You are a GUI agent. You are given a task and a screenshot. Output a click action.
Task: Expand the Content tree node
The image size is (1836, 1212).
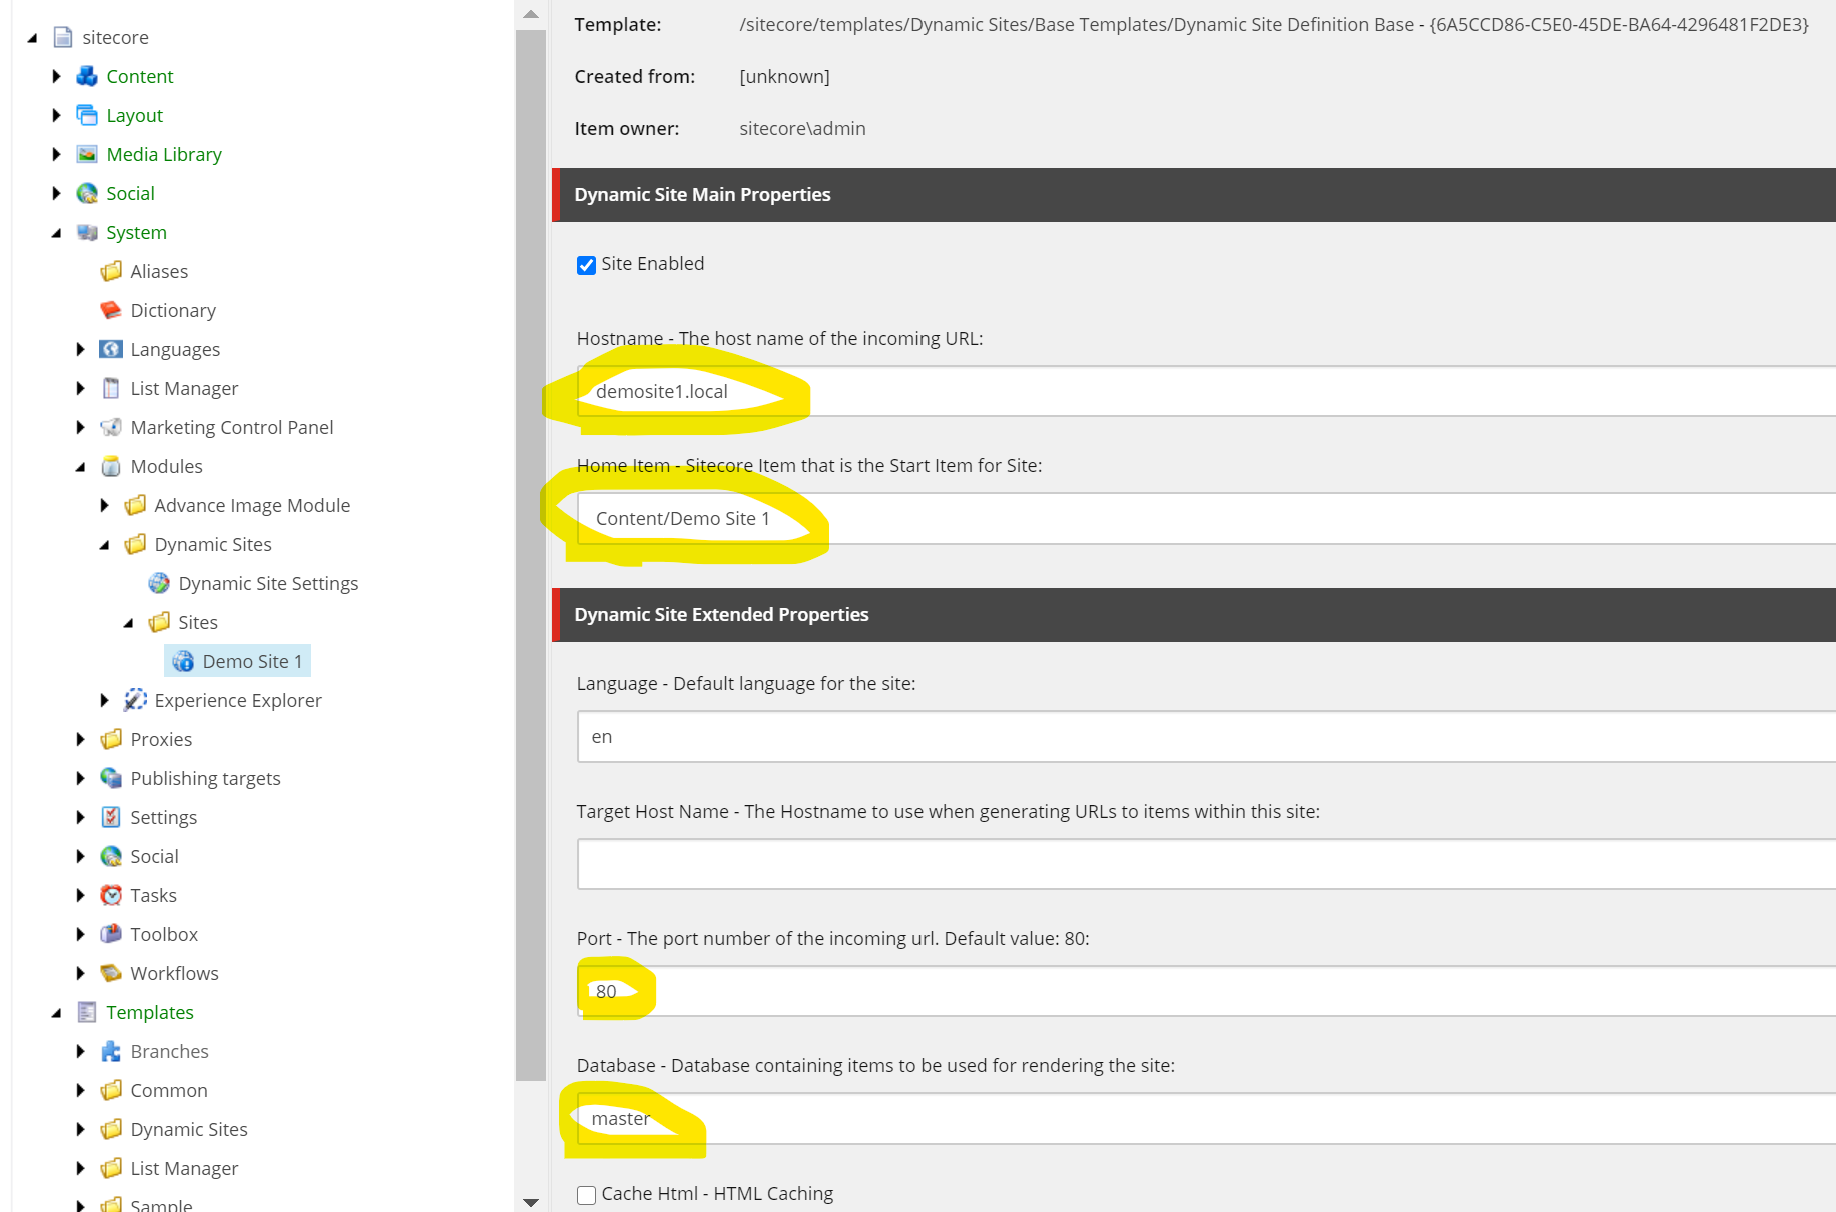[x=56, y=76]
